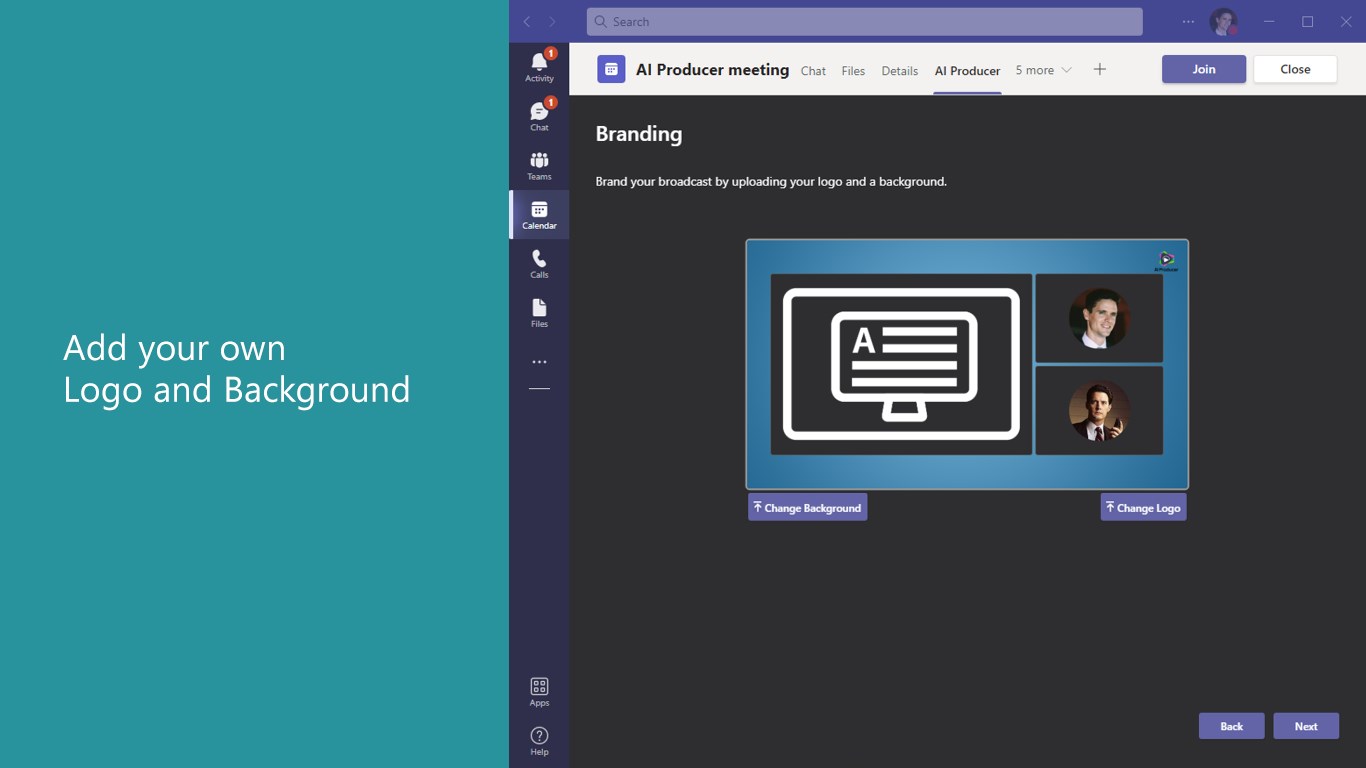Screen dimensions: 1366x768
Task: Open settings and more menu in title bar
Action: coord(1188,21)
